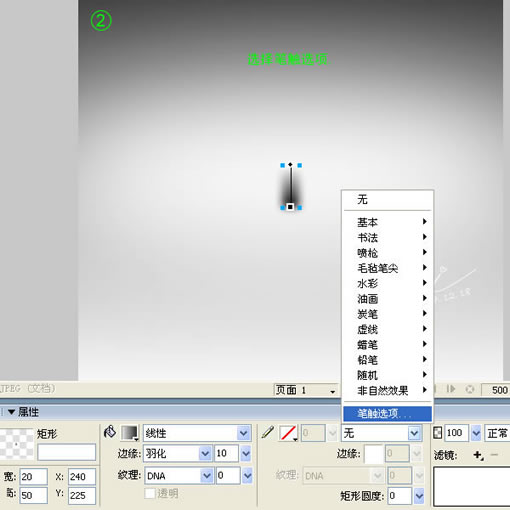Open the 非自然效果 stroke submenu
This screenshot has height=510, width=510.
387,390
